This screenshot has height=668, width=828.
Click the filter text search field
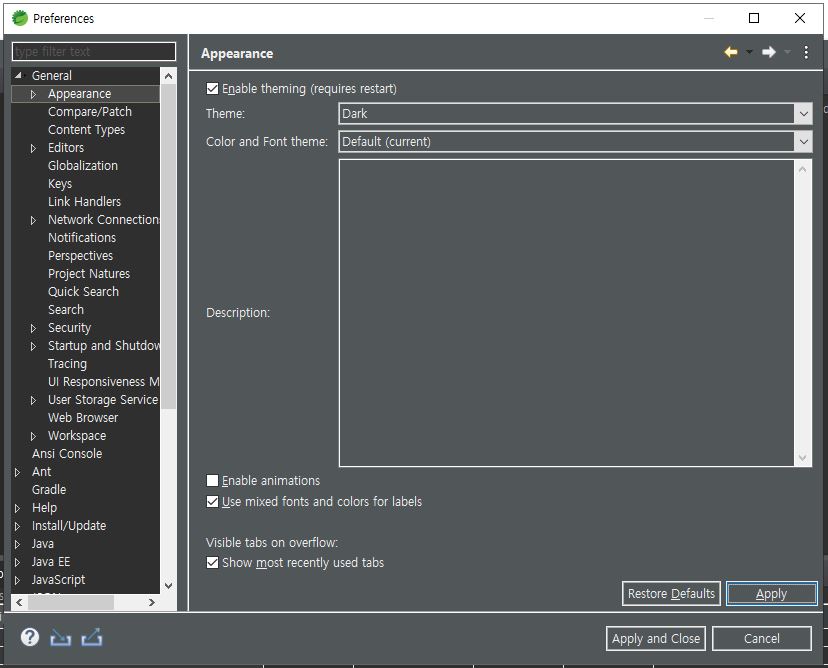point(94,52)
